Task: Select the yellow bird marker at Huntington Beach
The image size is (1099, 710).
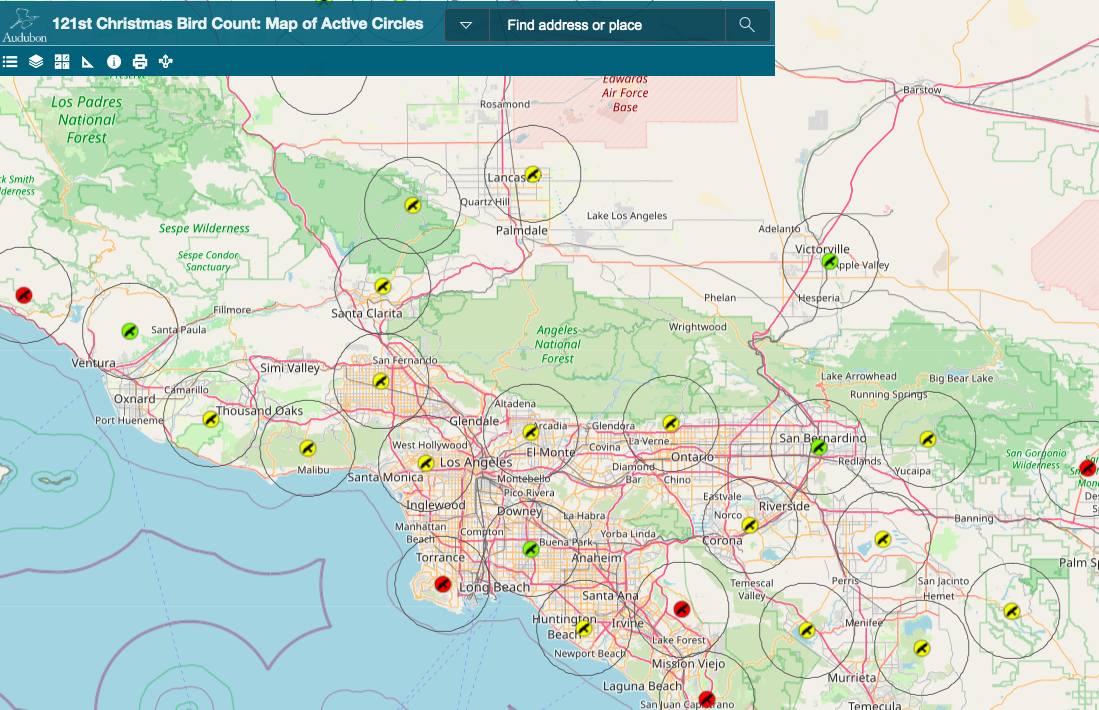Action: point(585,629)
